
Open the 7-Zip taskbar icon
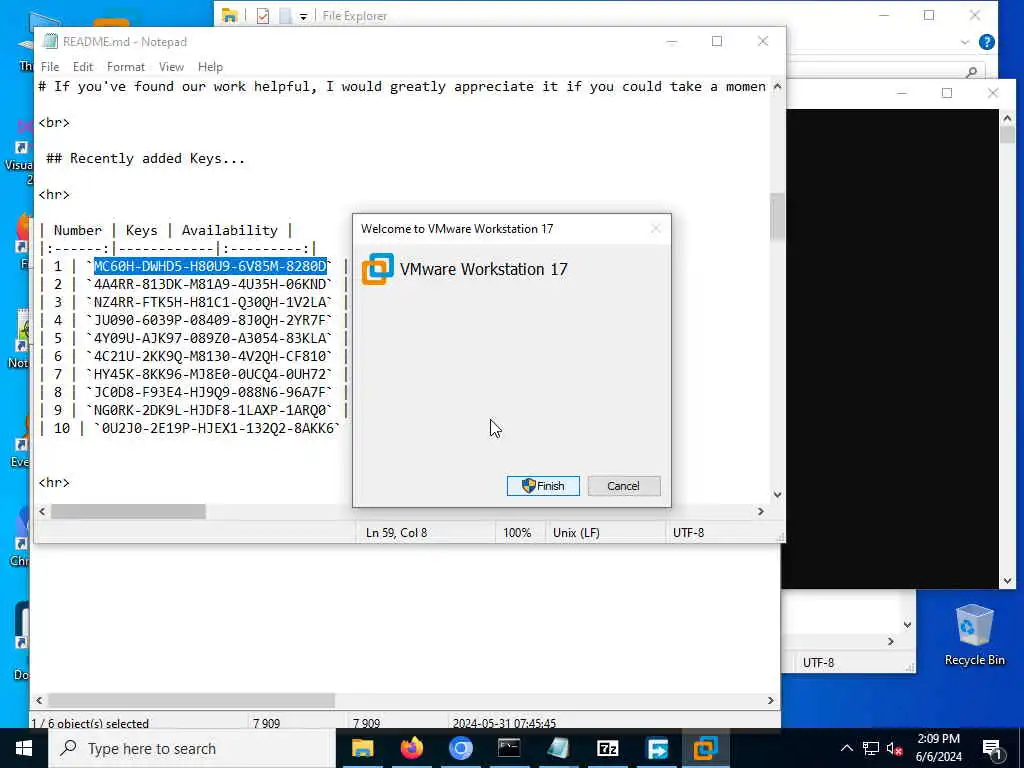(x=607, y=748)
